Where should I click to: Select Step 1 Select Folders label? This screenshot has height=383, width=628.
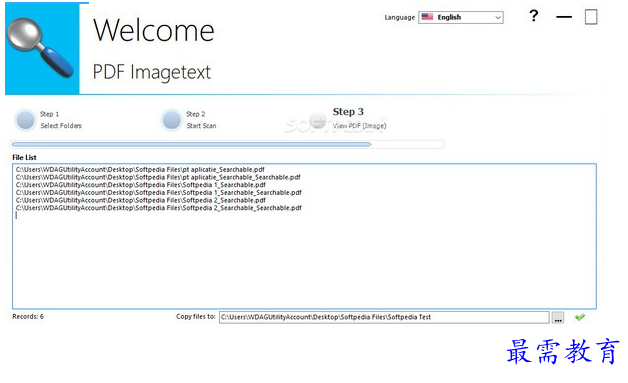61,120
